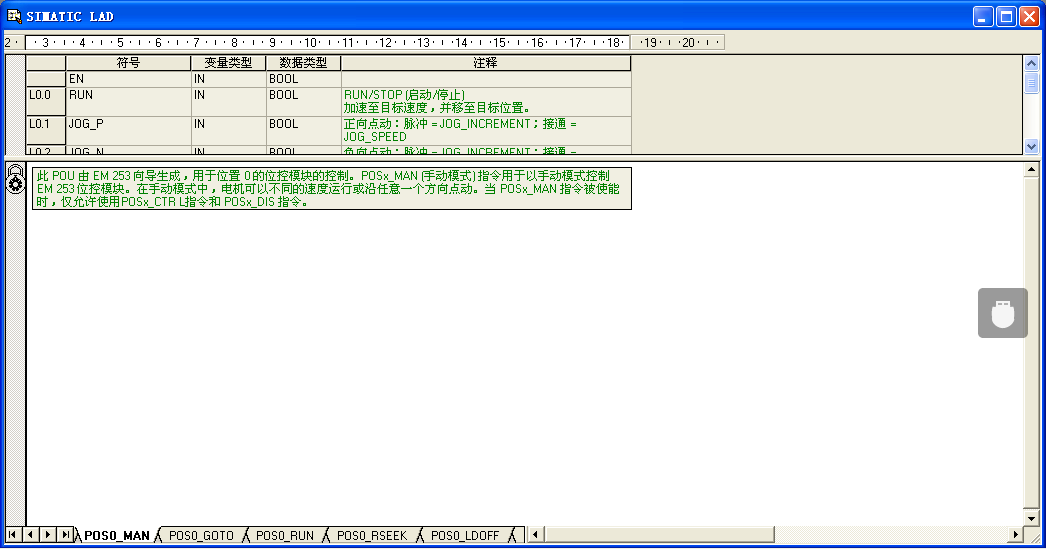Select the POS0_RSEEK tab
This screenshot has width=1046, height=549.
click(372, 536)
